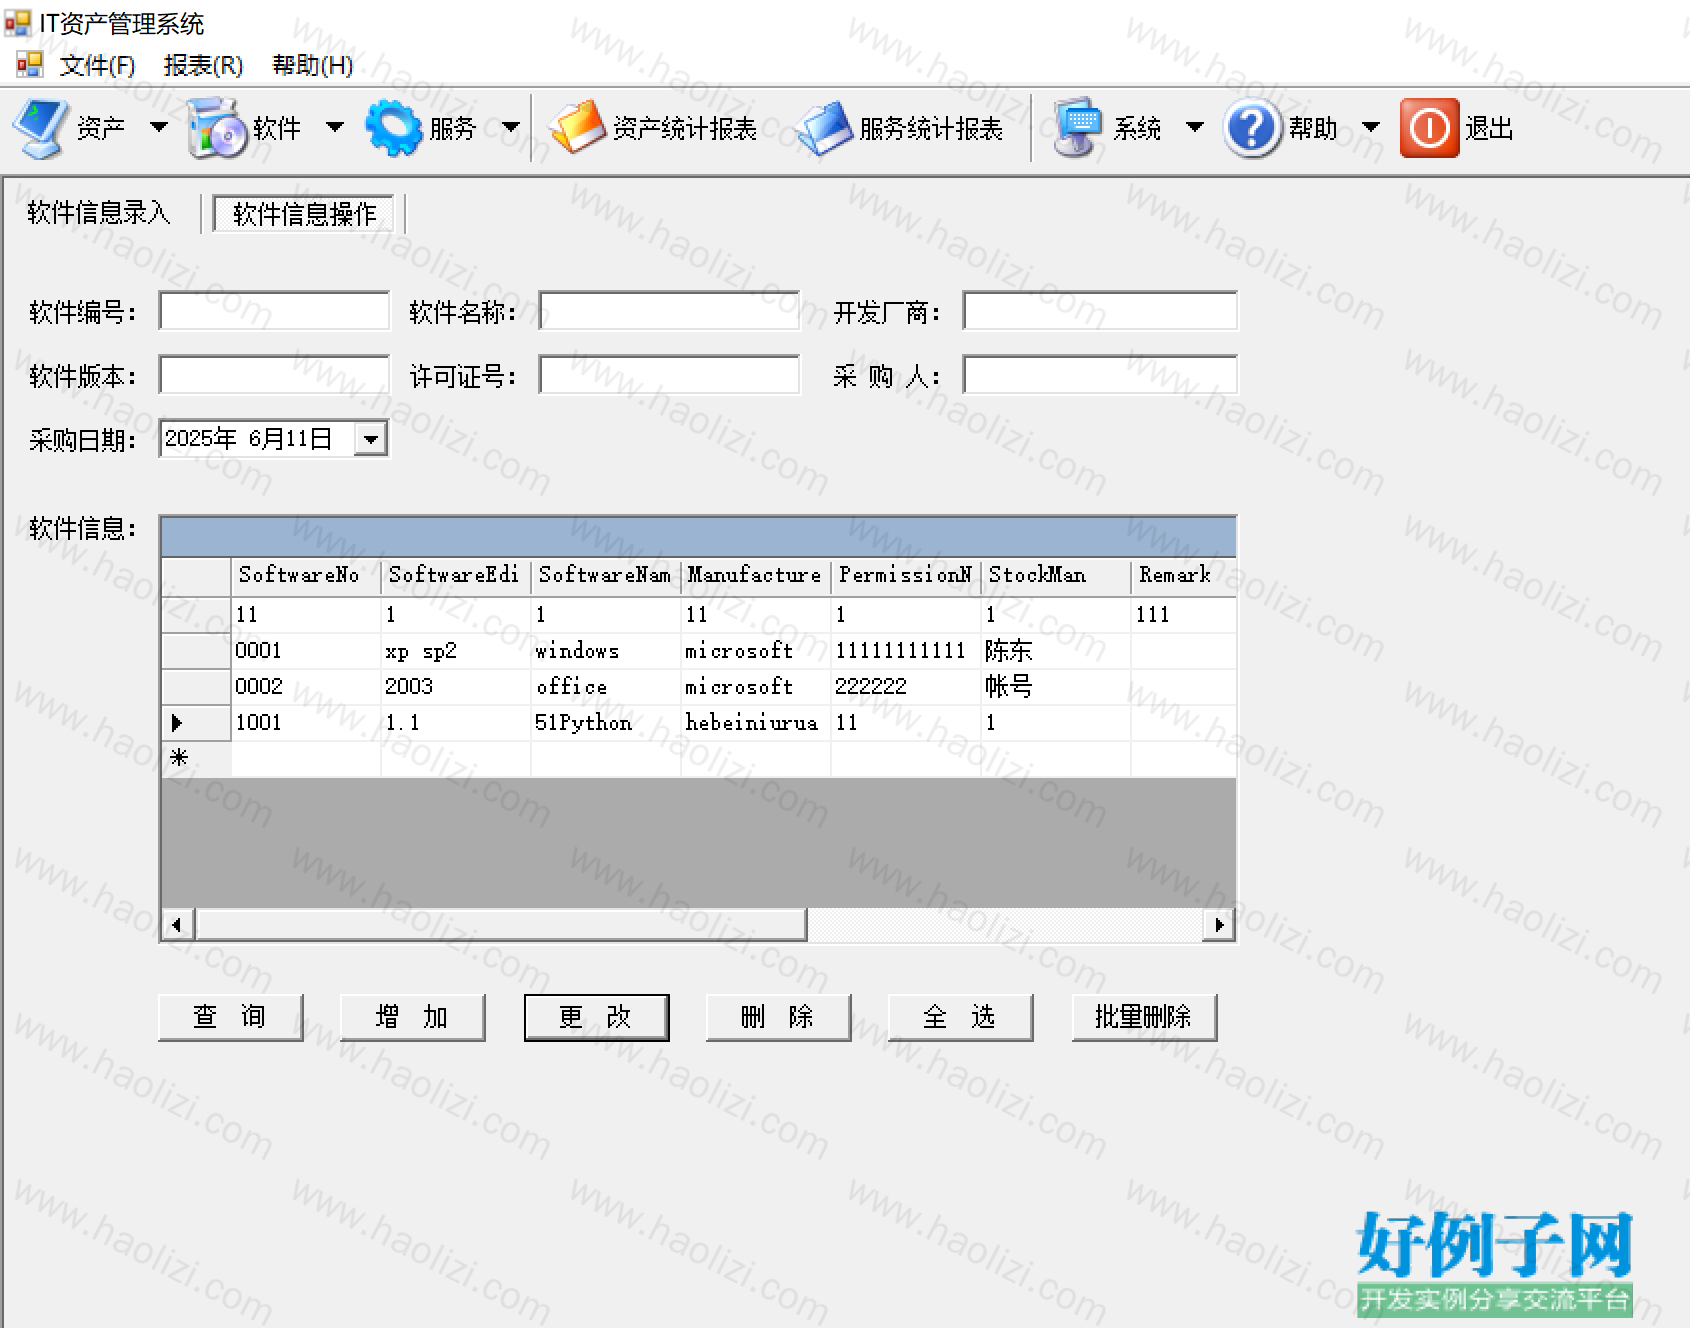Click the '51Python' name cell
The image size is (1690, 1328).
606,723
